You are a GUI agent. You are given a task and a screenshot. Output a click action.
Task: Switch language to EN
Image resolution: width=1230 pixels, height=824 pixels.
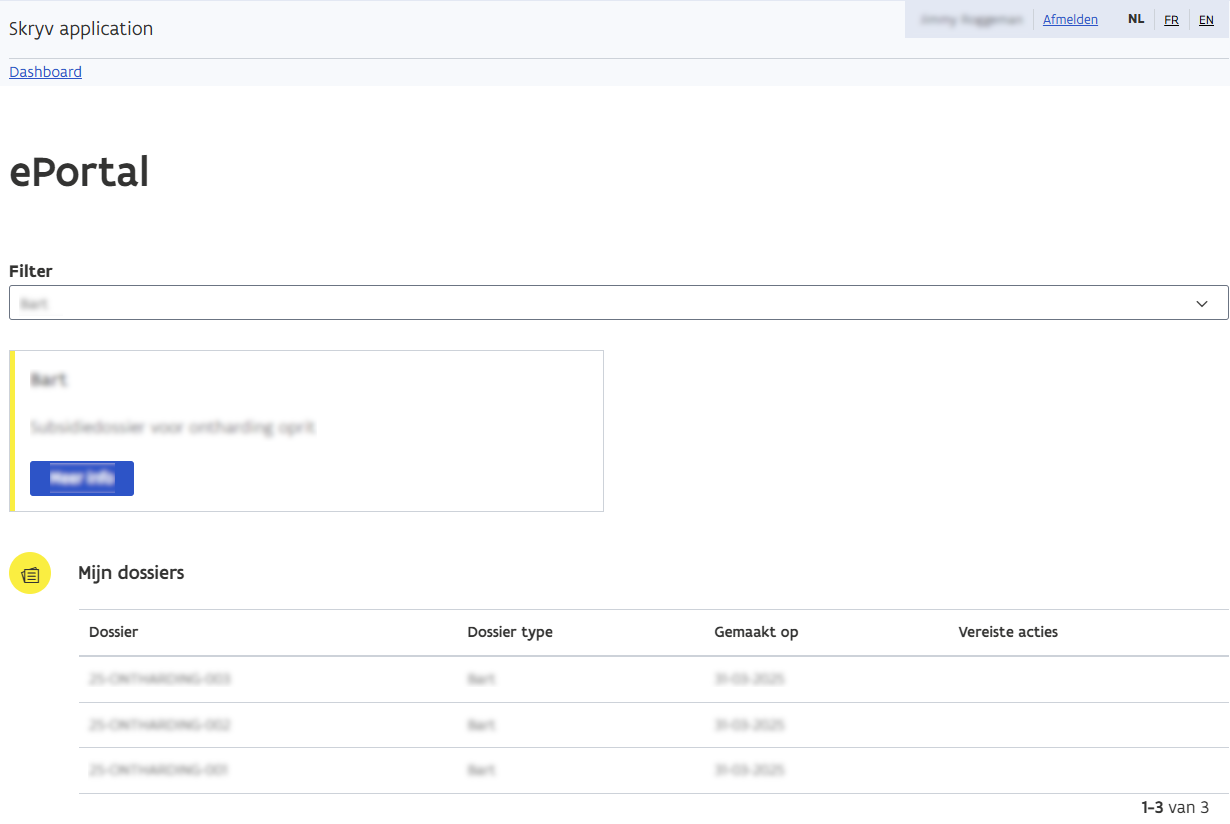click(x=1206, y=20)
